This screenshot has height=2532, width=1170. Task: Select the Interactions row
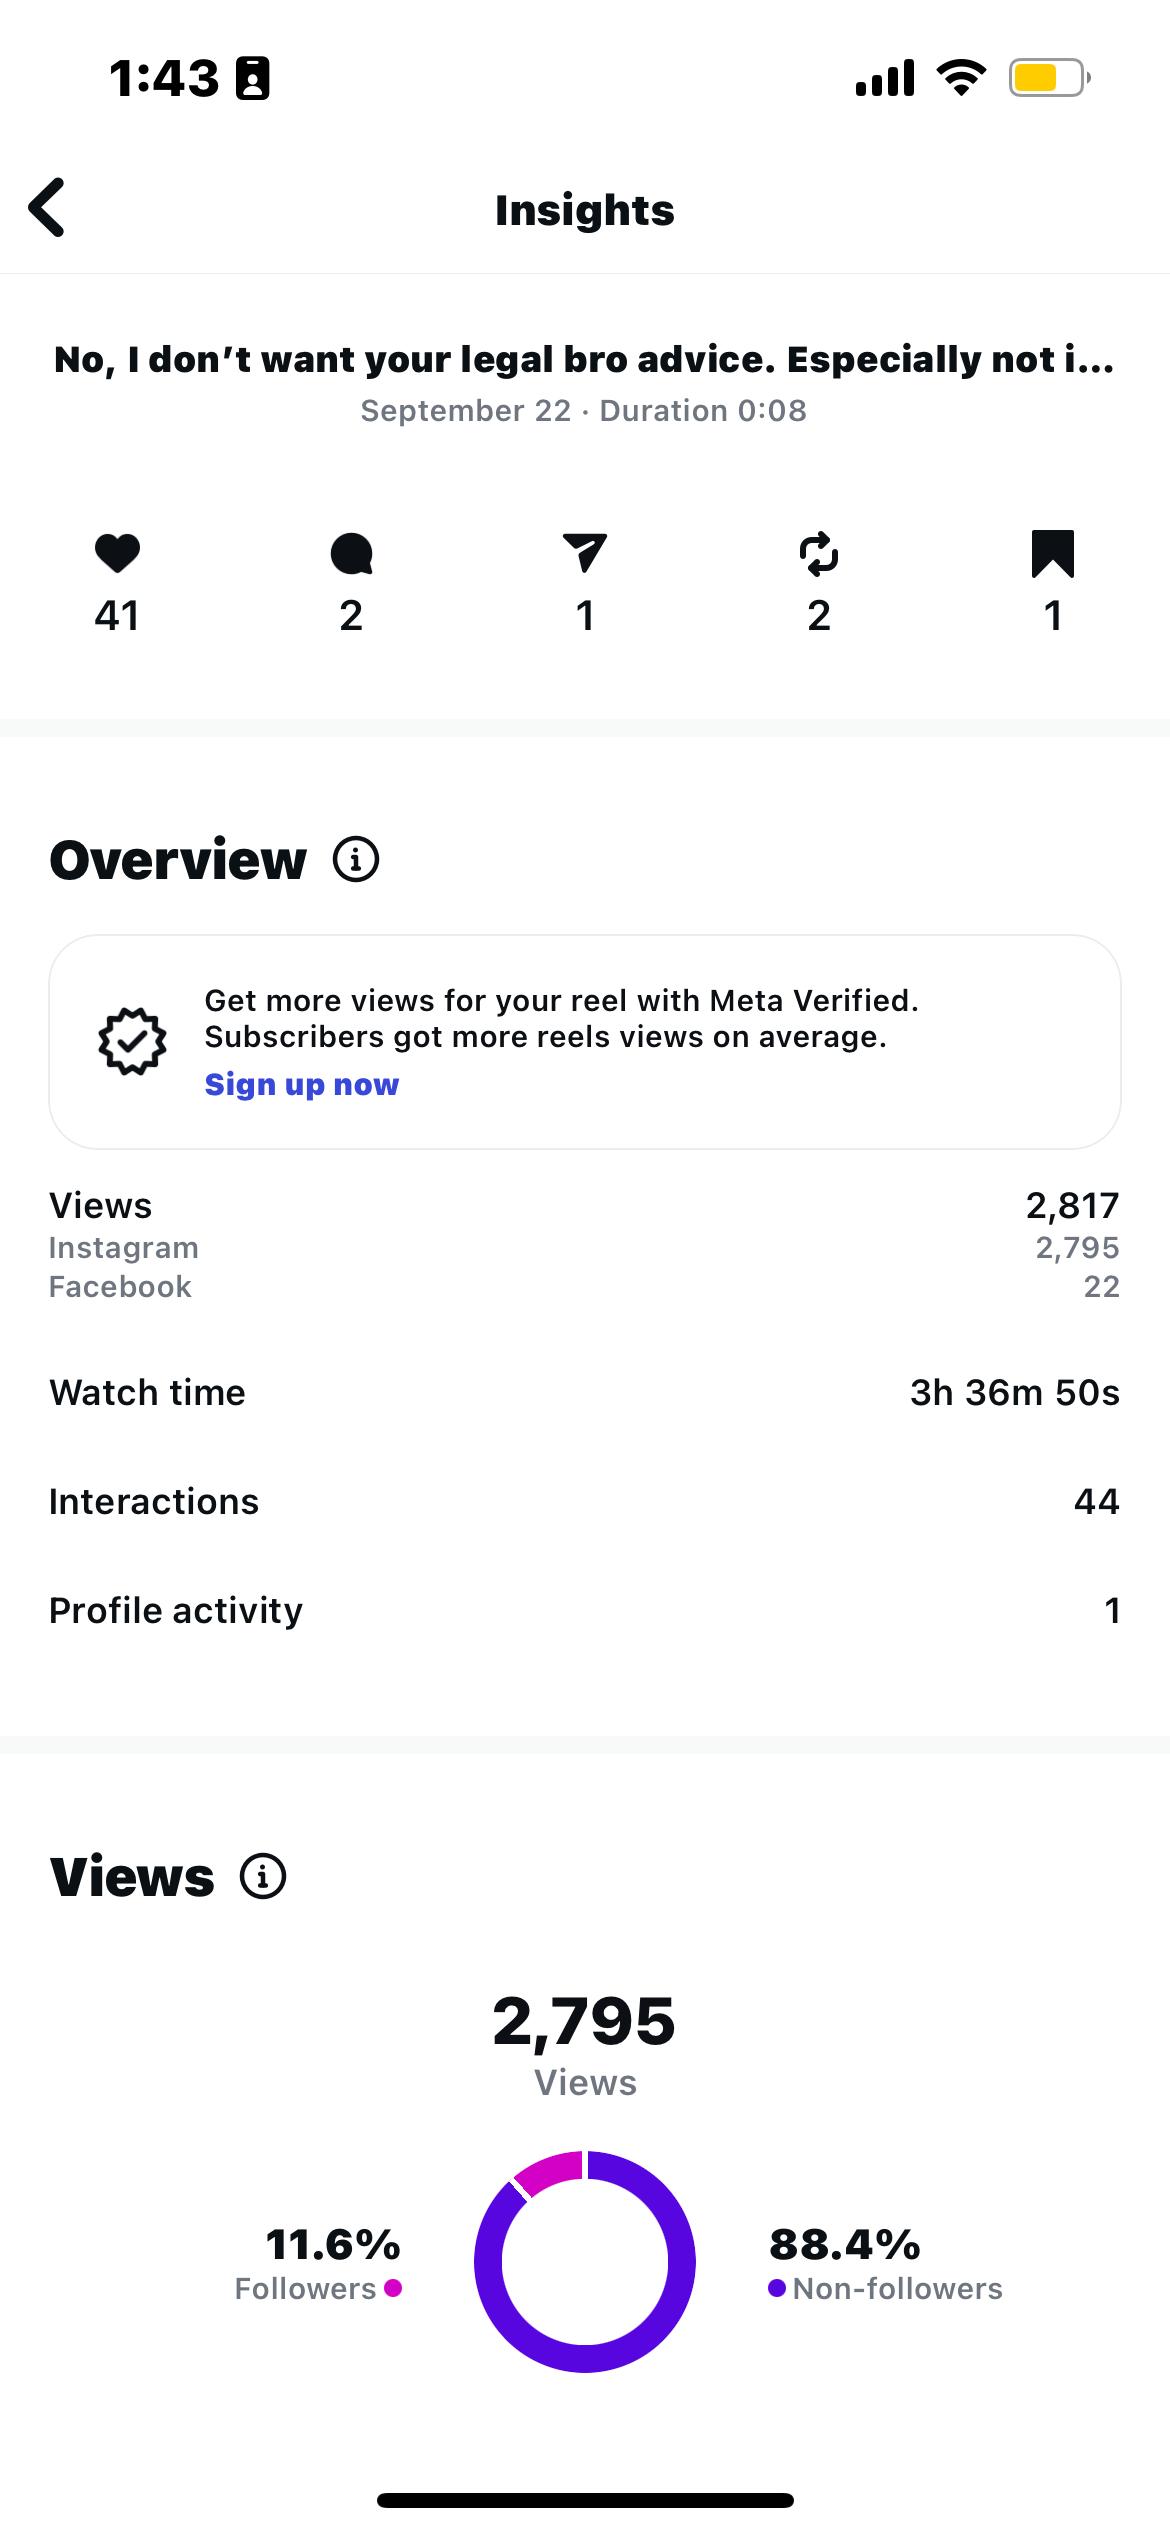pos(584,1502)
